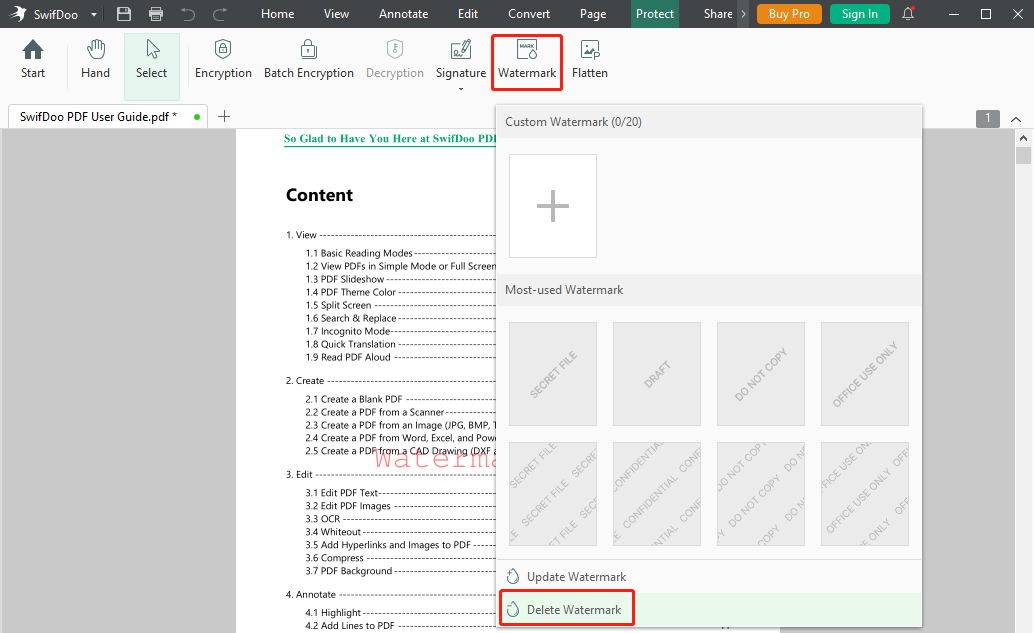1034x633 pixels.
Task: Expand the Signature dropdown arrow
Action: coord(461,89)
